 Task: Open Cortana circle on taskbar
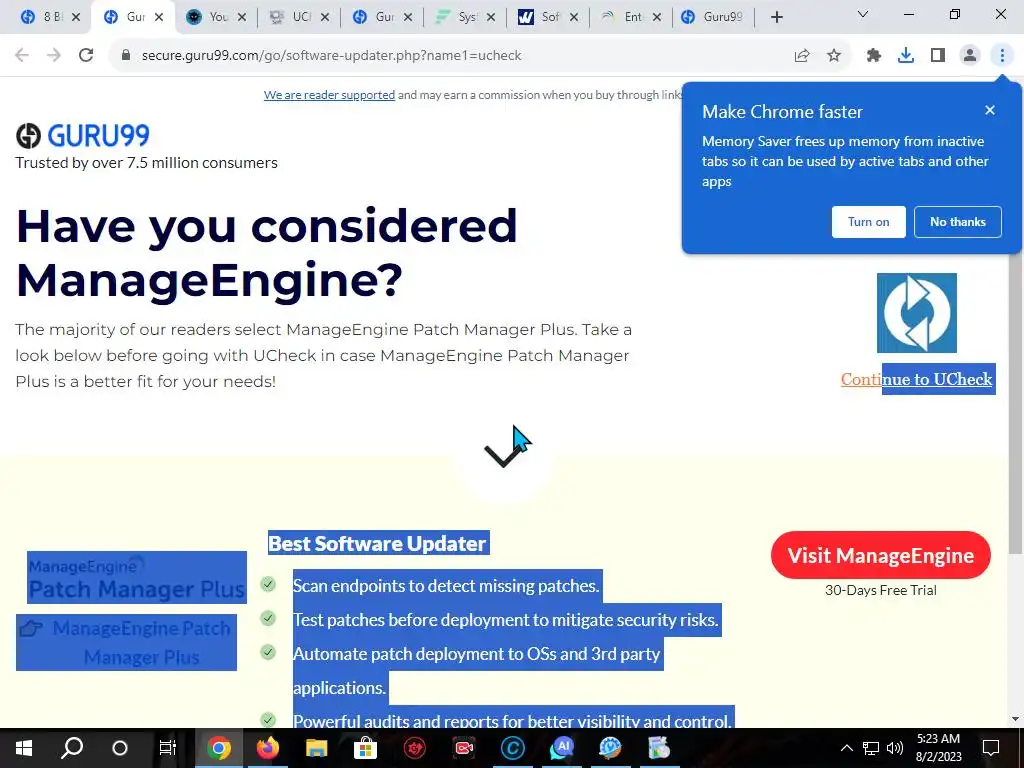pos(120,748)
